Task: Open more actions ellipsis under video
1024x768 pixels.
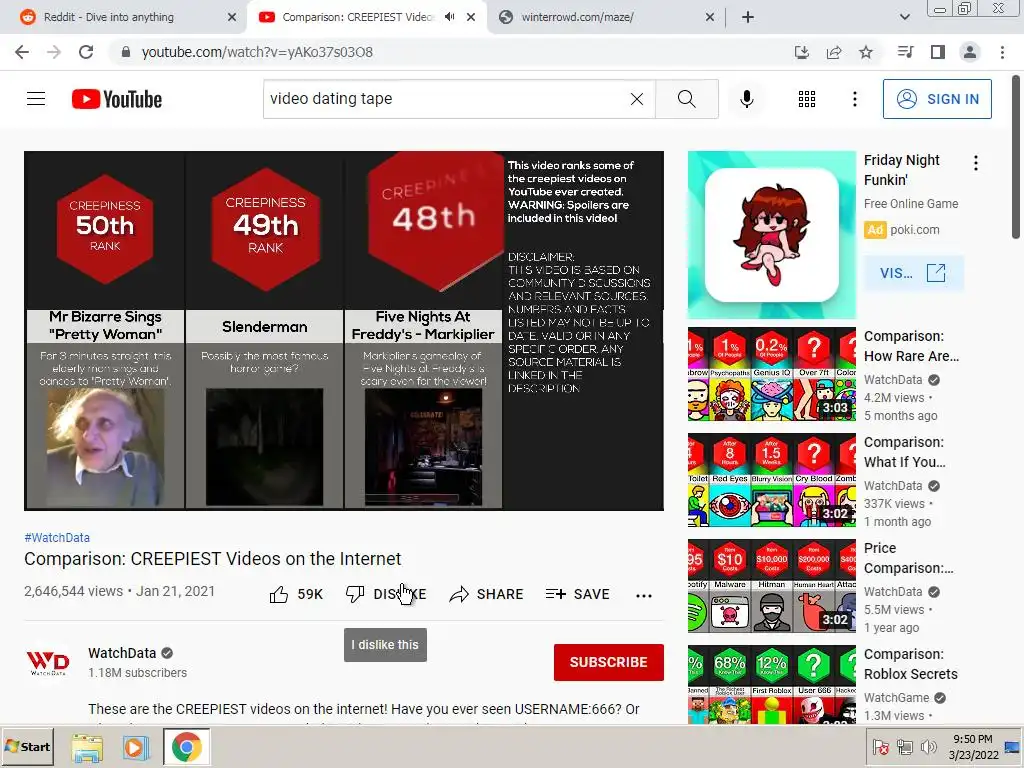Action: coord(644,595)
